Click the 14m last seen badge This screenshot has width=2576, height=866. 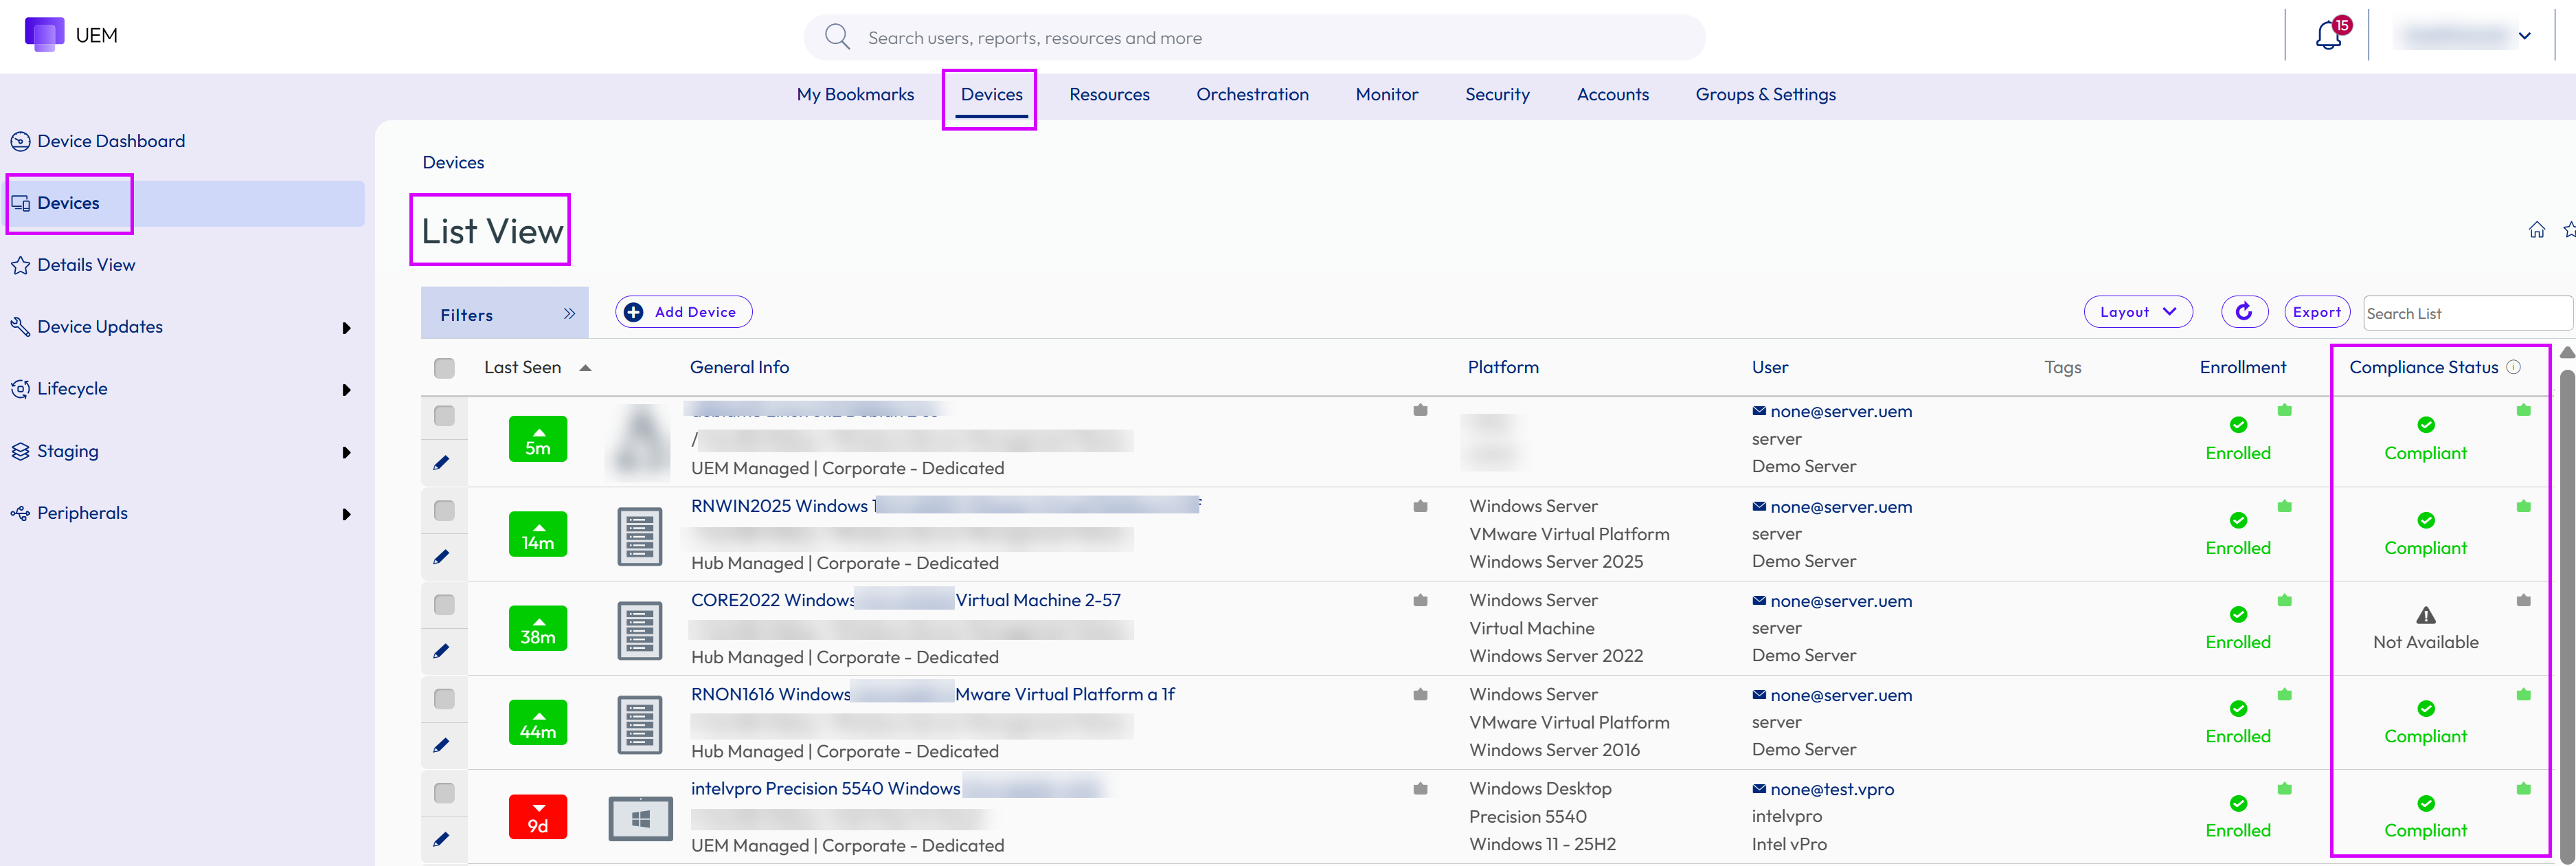538,534
